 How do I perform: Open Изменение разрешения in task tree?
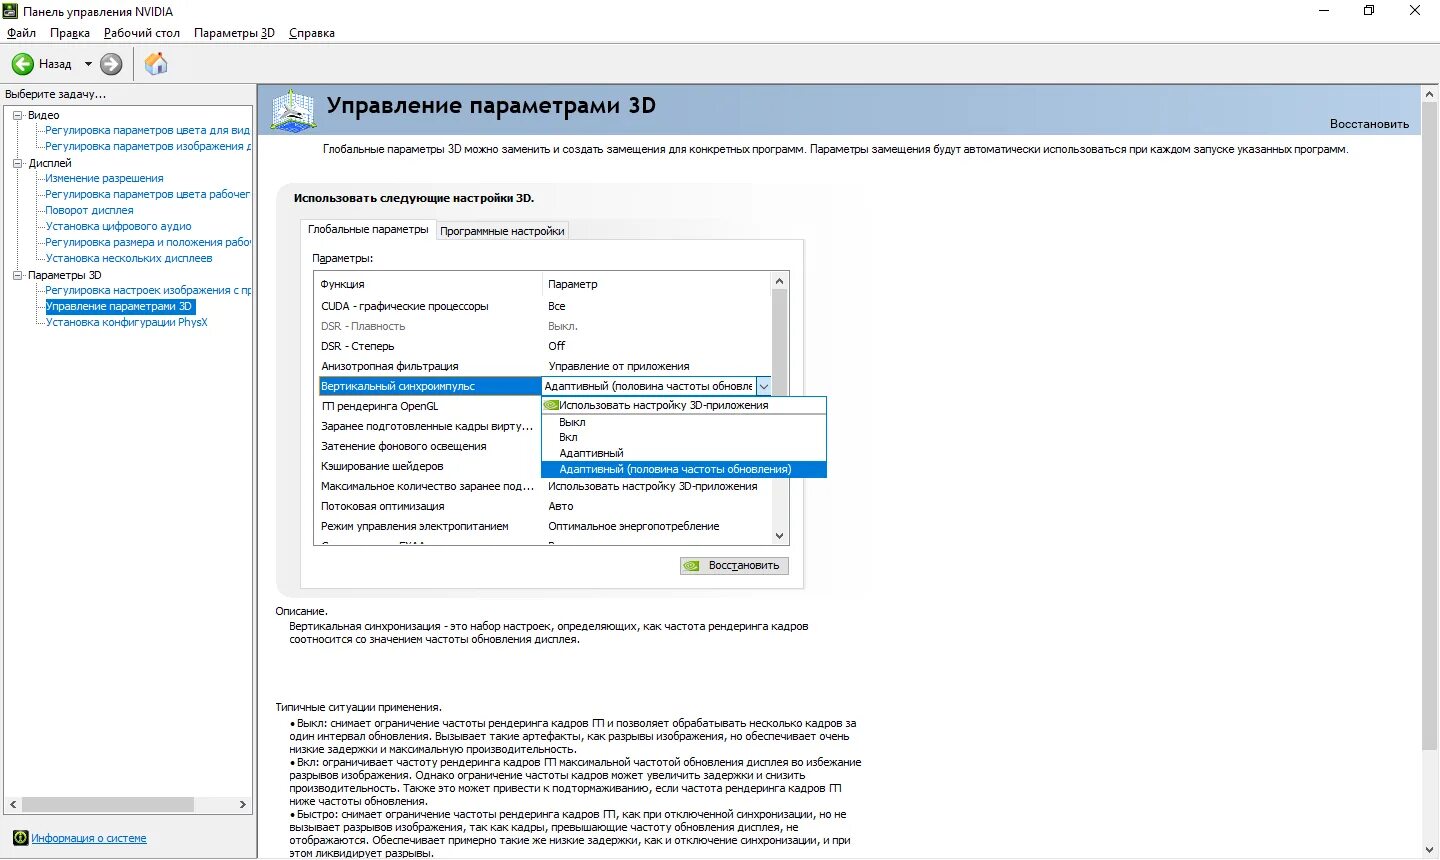(x=104, y=178)
